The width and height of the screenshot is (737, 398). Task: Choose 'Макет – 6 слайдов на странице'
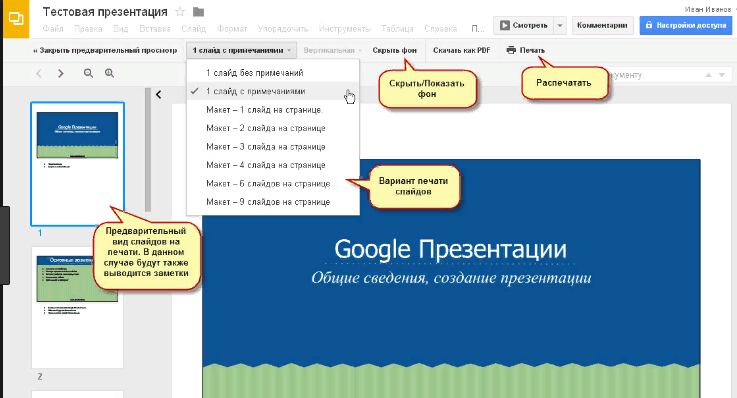pos(273,183)
